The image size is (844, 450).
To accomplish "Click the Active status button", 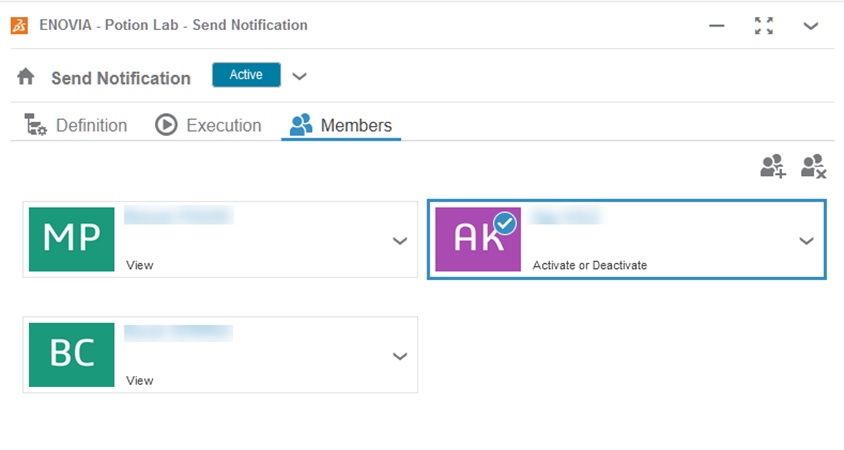I will [x=246, y=75].
